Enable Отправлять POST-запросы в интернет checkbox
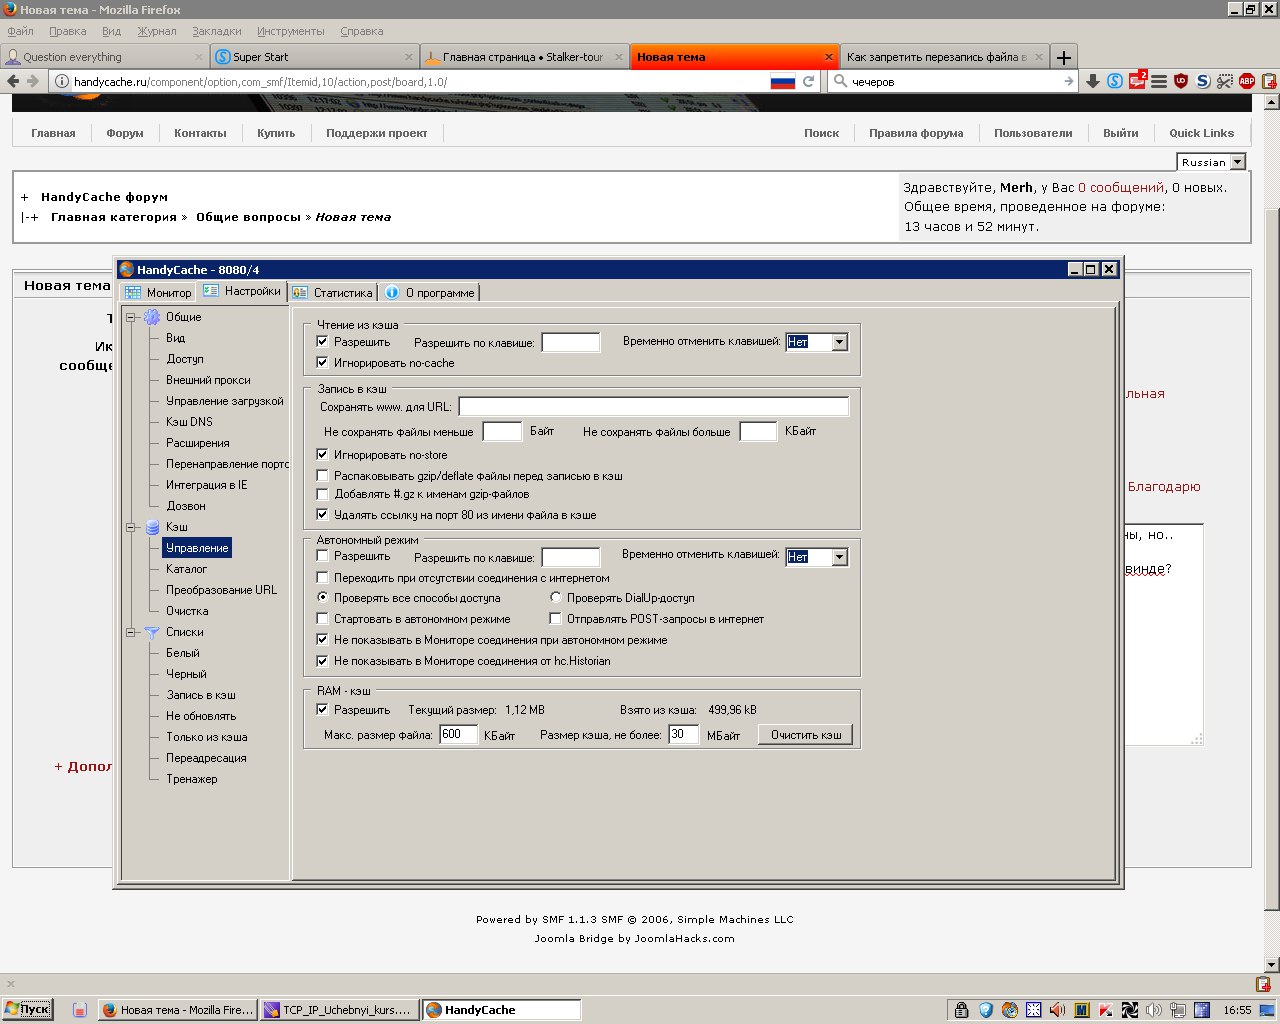 [555, 618]
